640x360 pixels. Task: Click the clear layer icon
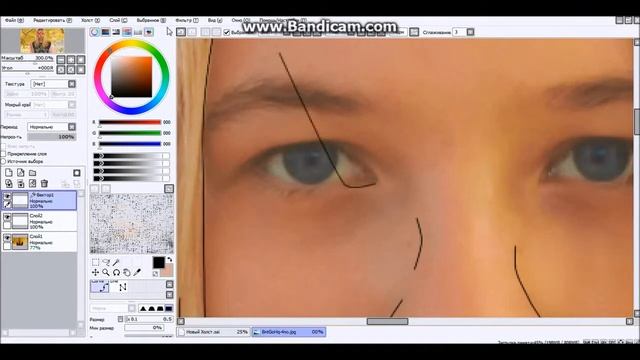[x=32, y=184]
